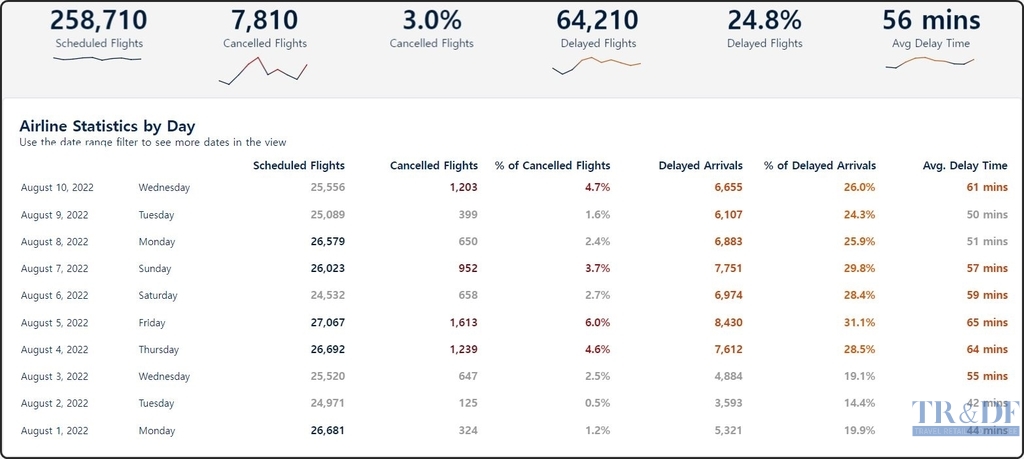This screenshot has width=1024, height=459.
Task: Click the red sparkline below 7,810 Cancelled Flights
Action: click(264, 71)
